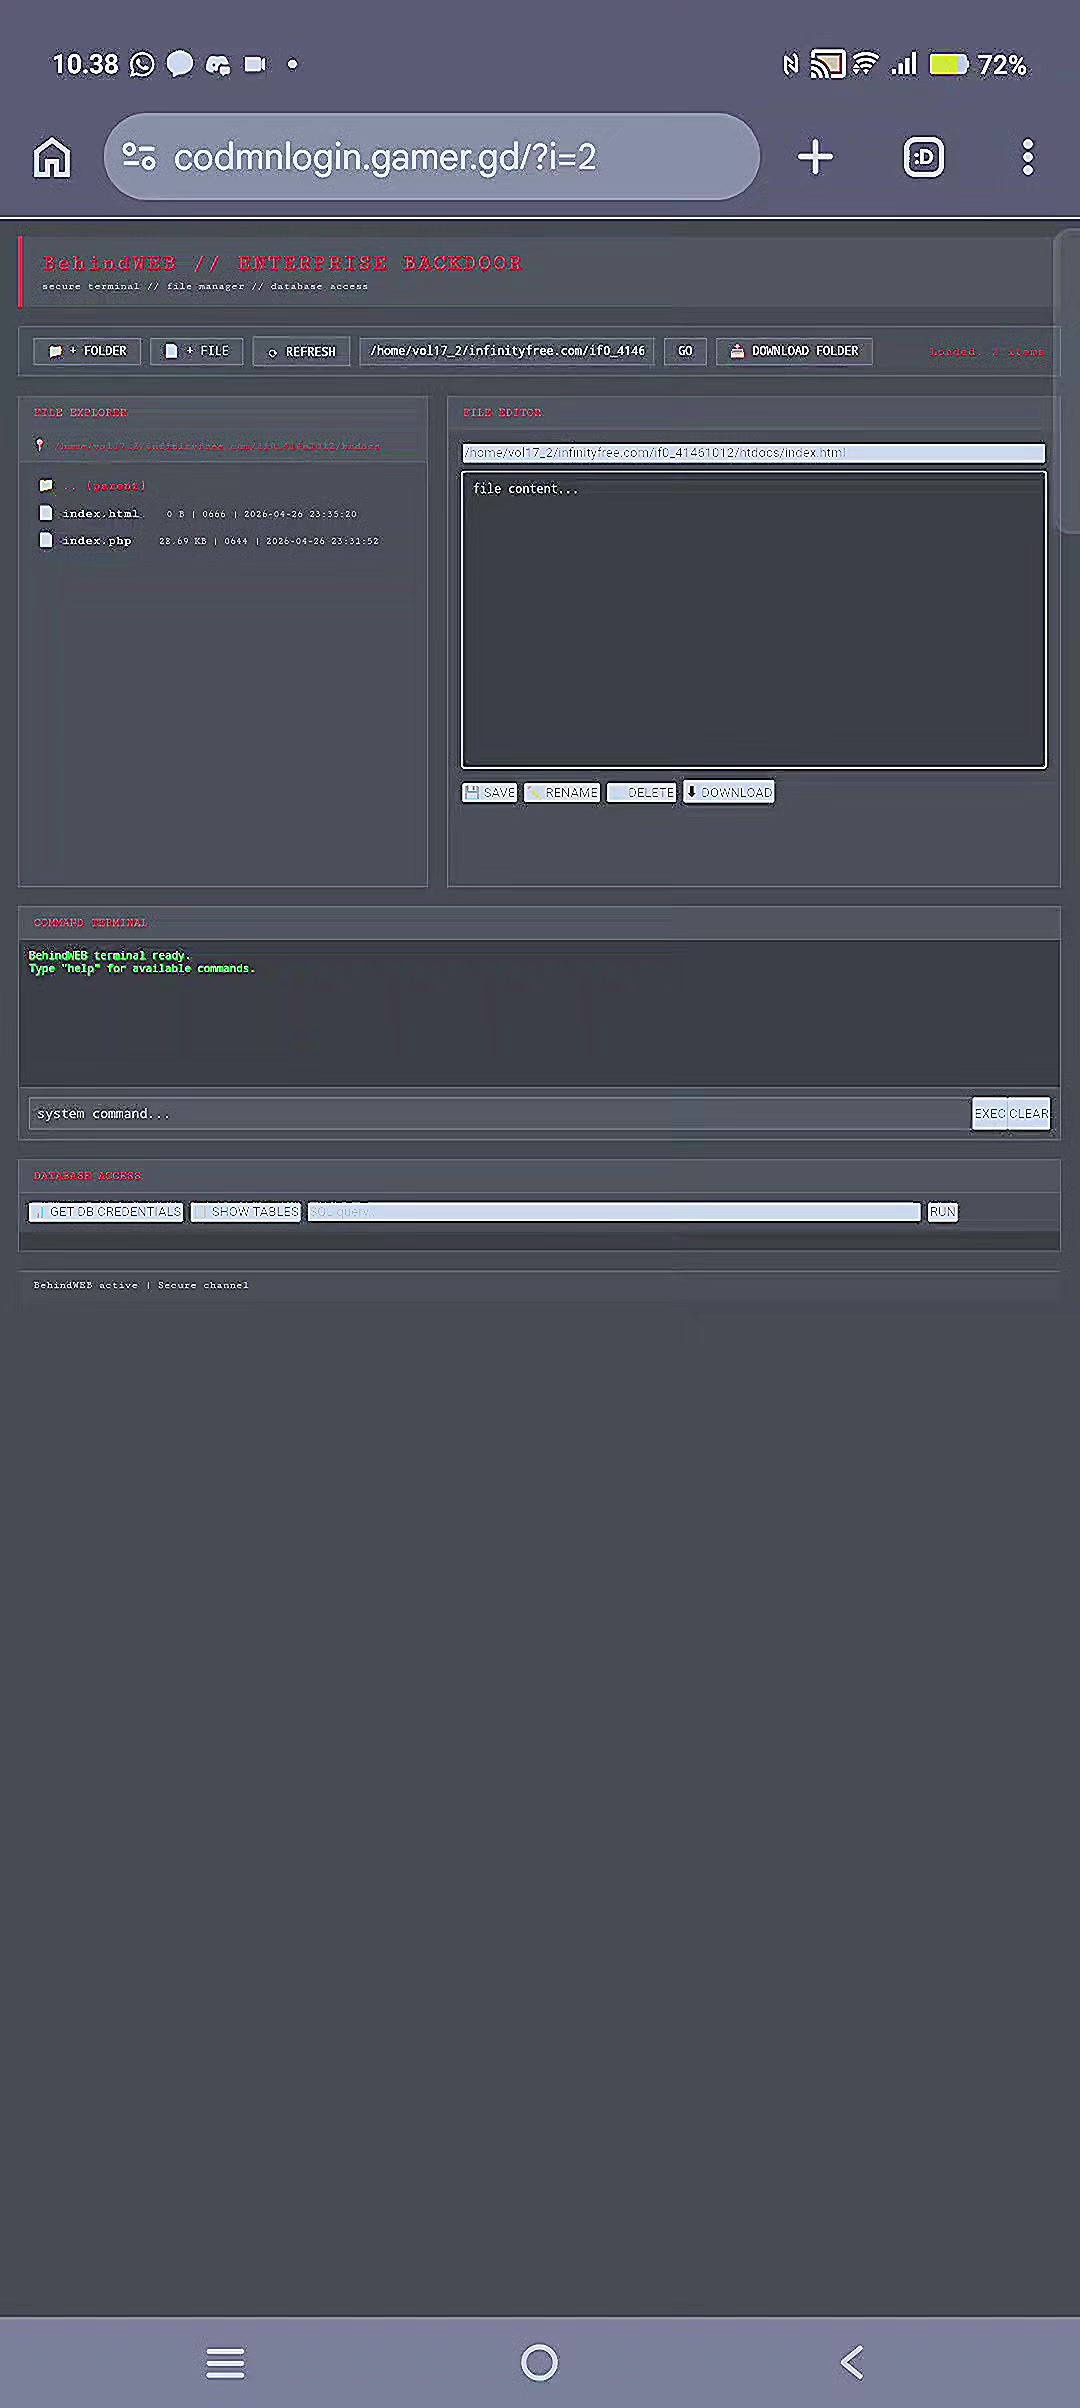Click the CLEAR terminal button
Image resolution: width=1080 pixels, height=2408 pixels.
(1029, 1113)
